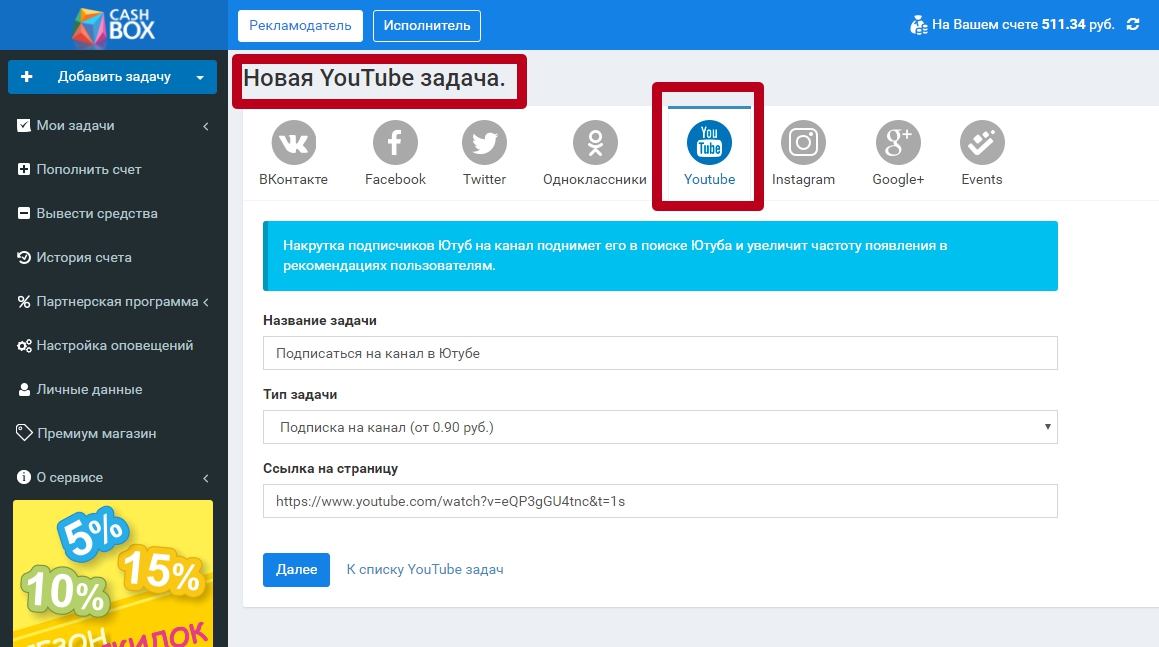This screenshot has width=1159, height=647.
Task: Switch to Исполнитель mode
Action: (426, 26)
